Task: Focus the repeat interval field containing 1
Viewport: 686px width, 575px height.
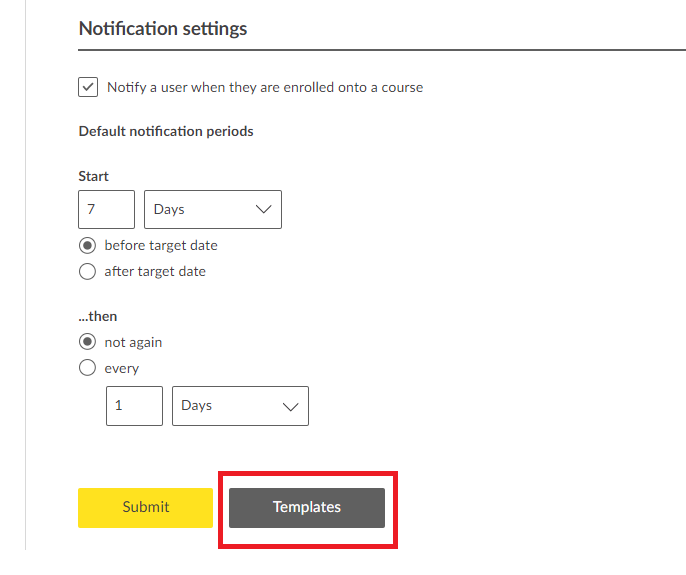Action: (x=134, y=406)
